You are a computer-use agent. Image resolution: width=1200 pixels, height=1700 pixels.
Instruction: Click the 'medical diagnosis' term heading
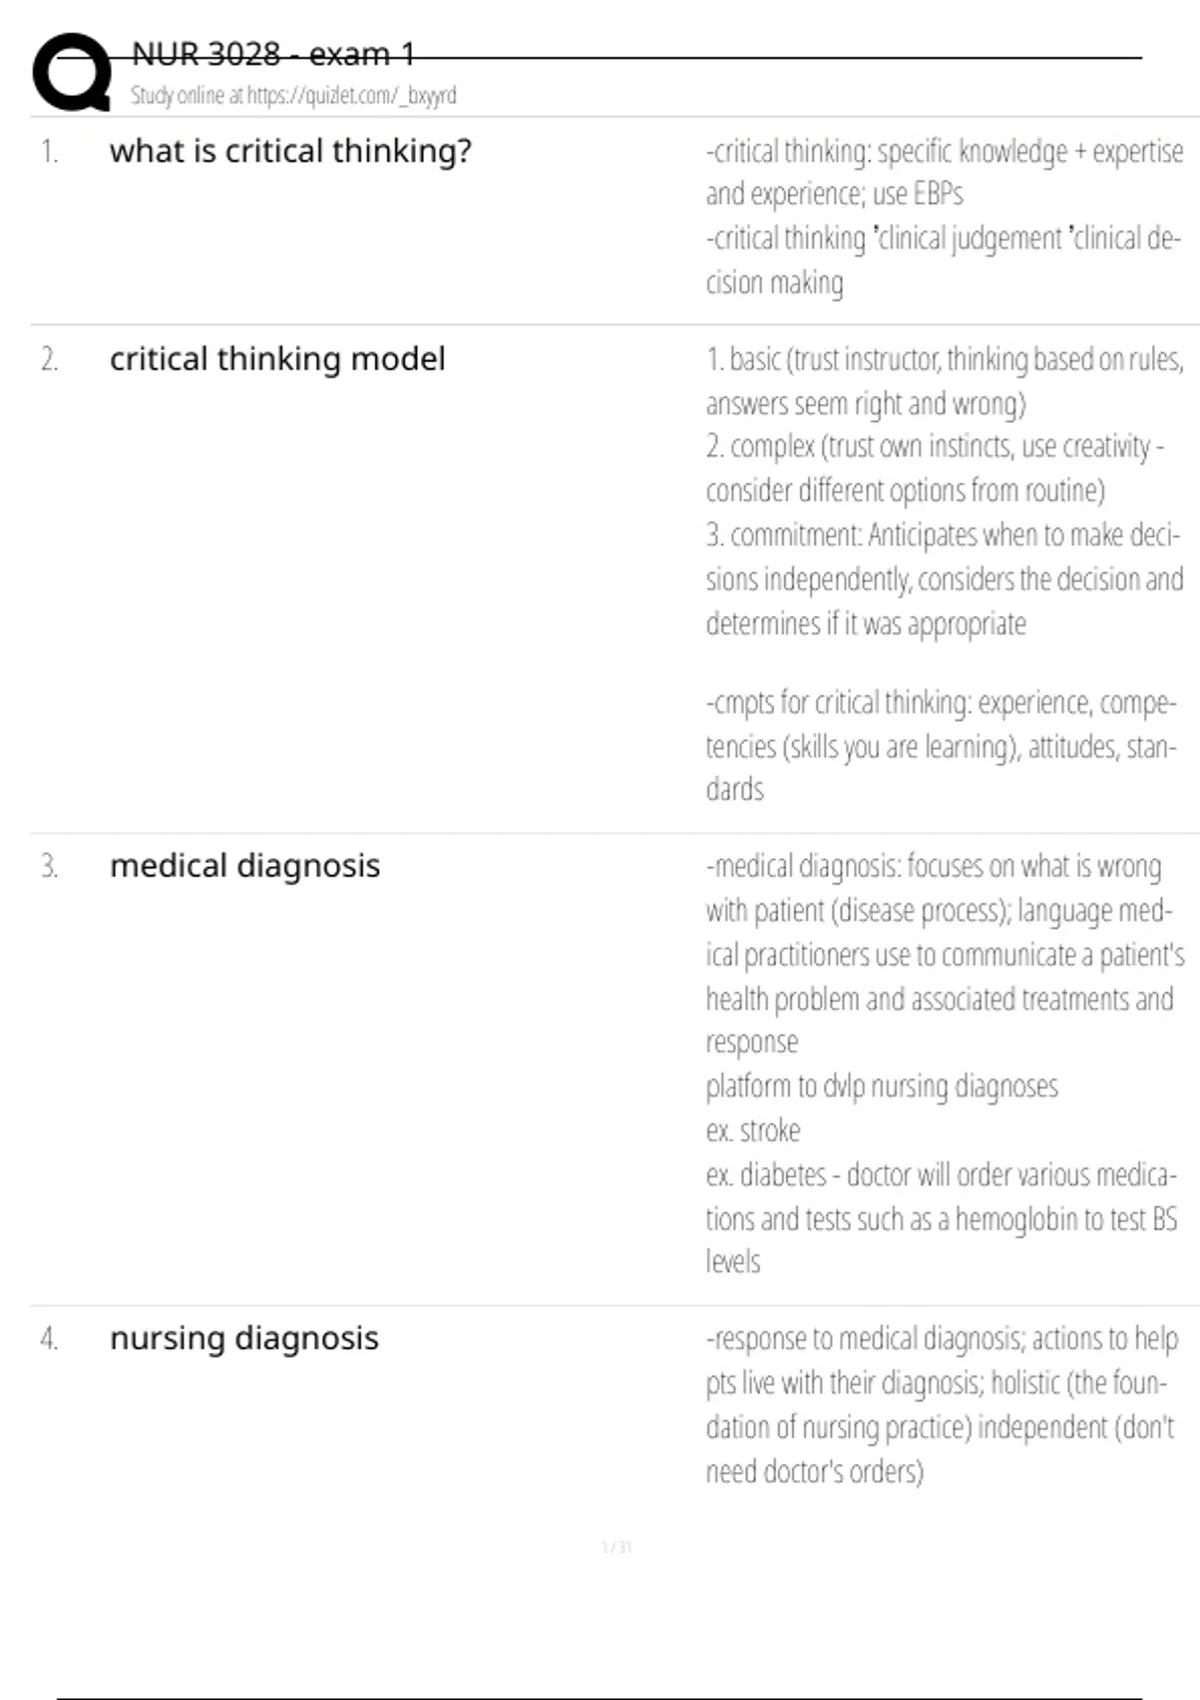point(245,866)
